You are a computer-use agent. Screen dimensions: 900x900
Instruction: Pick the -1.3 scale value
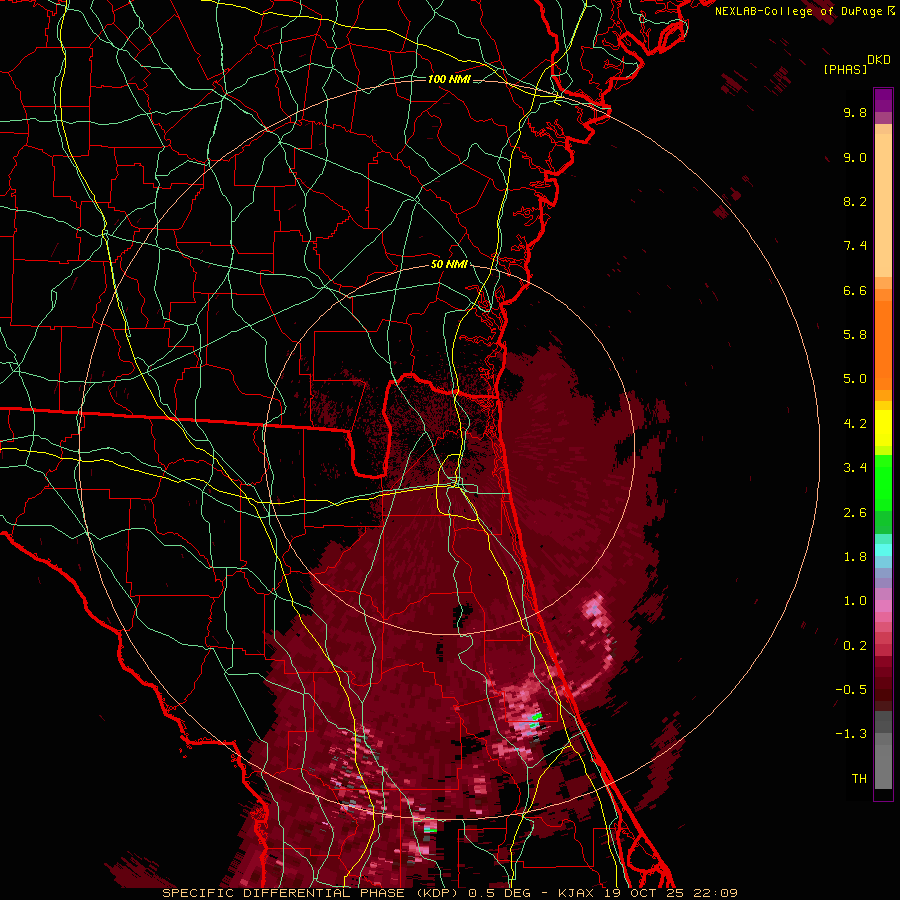(x=851, y=735)
